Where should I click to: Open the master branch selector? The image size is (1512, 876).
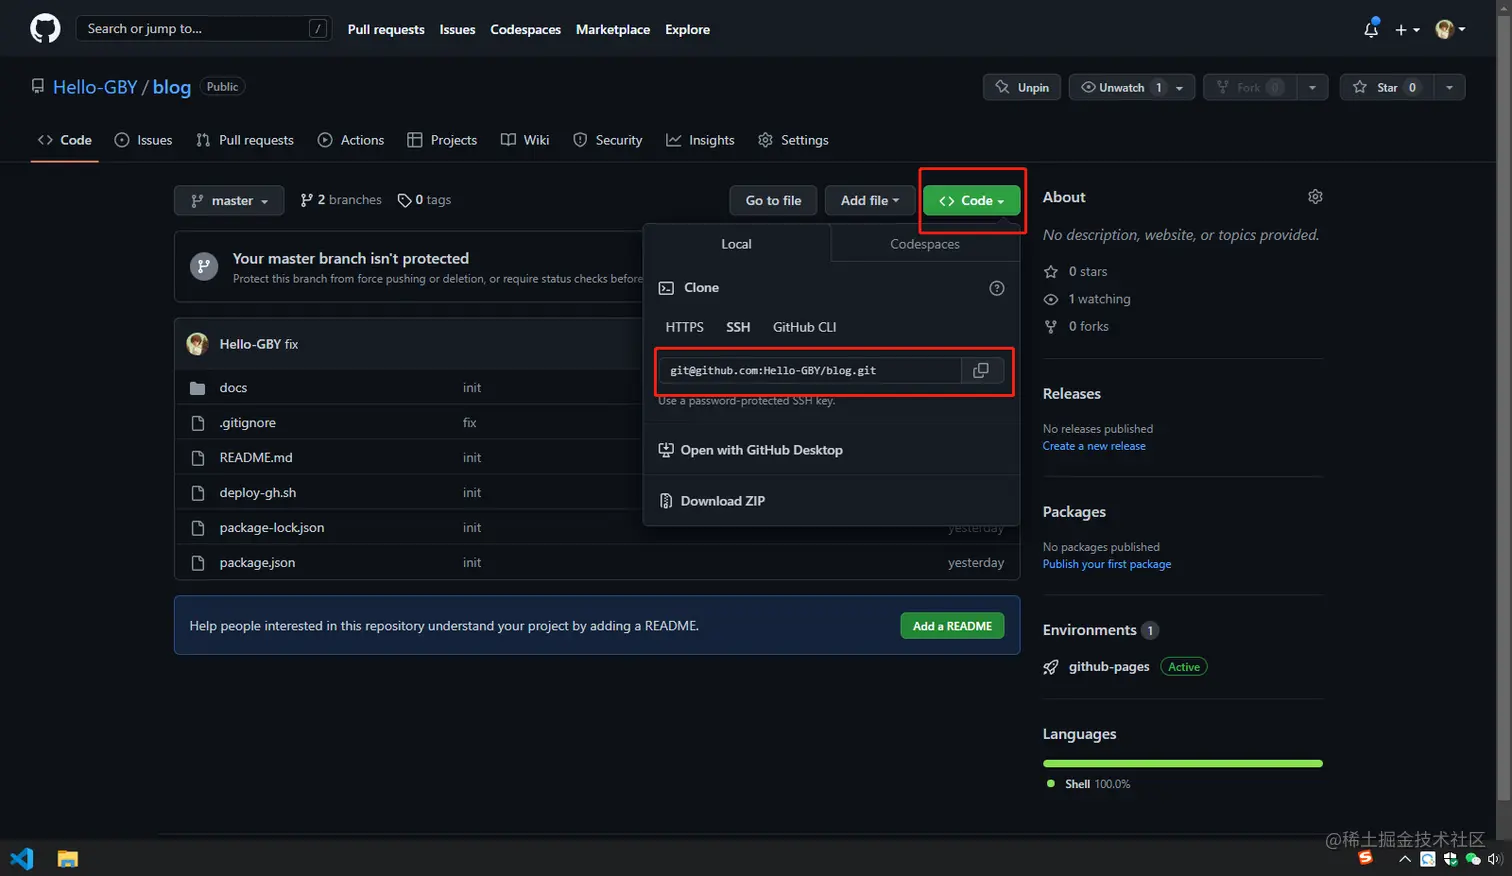tap(229, 201)
